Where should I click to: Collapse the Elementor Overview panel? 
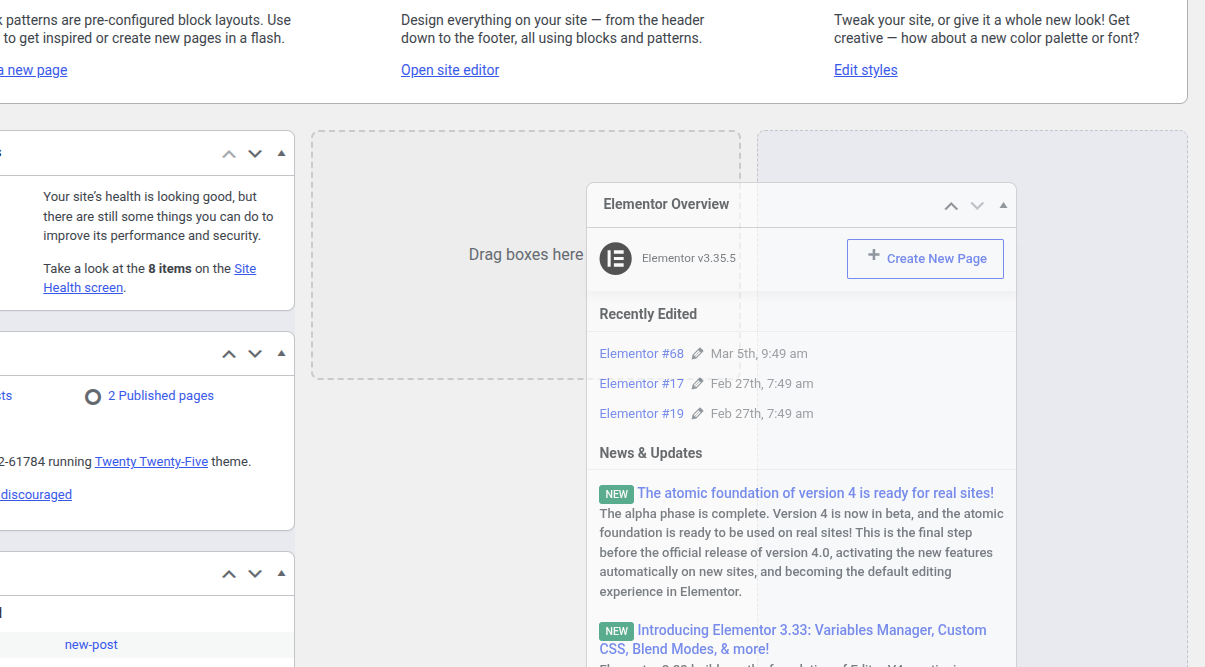[x=1003, y=206]
